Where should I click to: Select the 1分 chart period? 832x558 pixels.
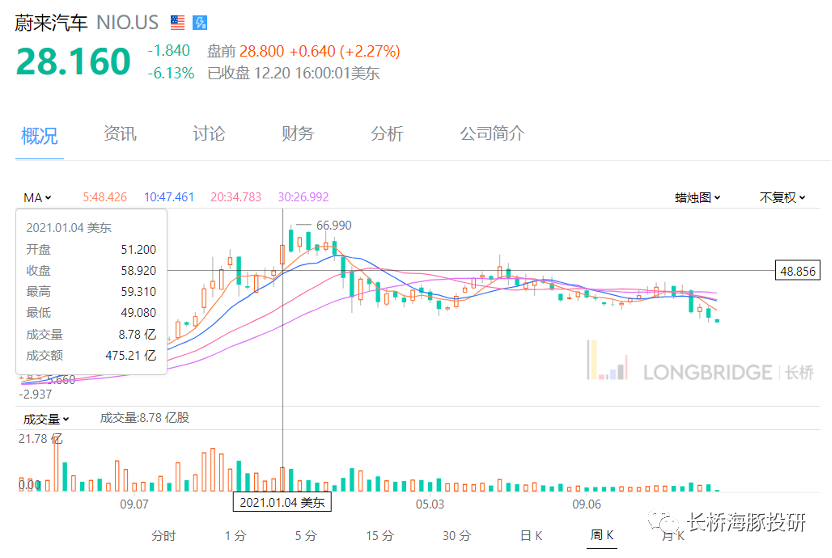pyautogui.click(x=235, y=536)
